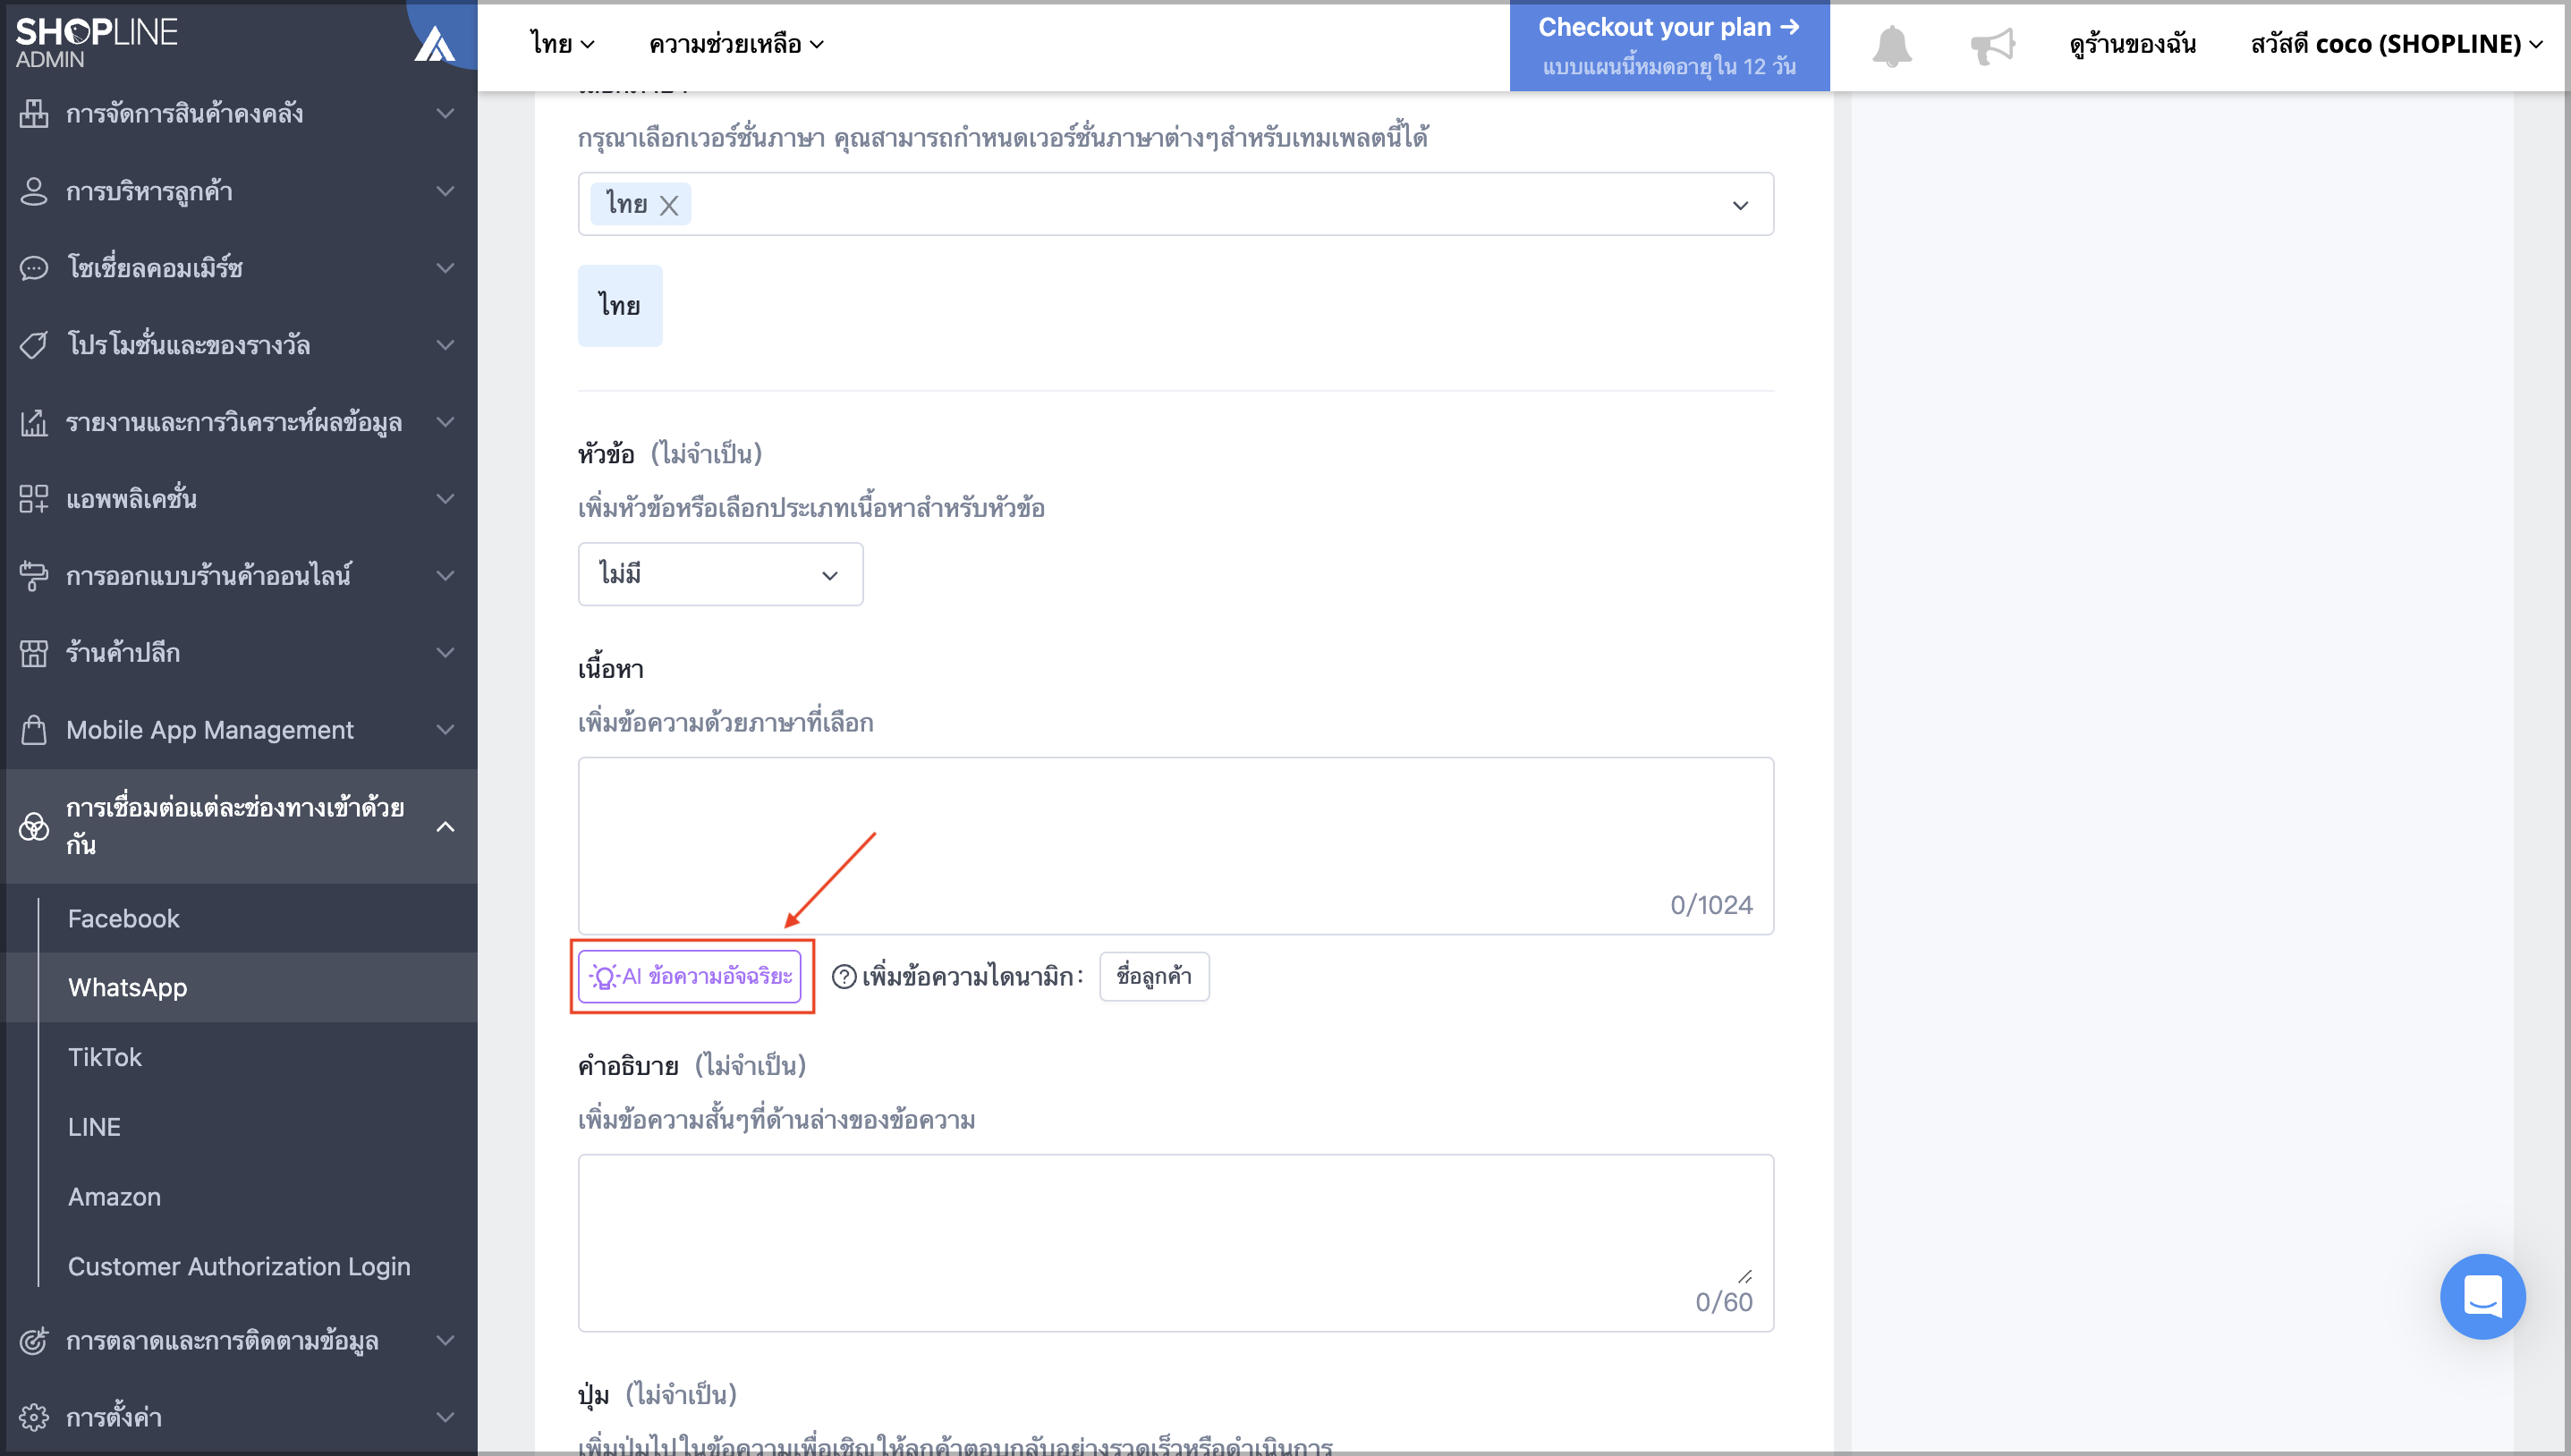Click the applications grid icon
Screen dimensions: 2571x1456
point(34,499)
